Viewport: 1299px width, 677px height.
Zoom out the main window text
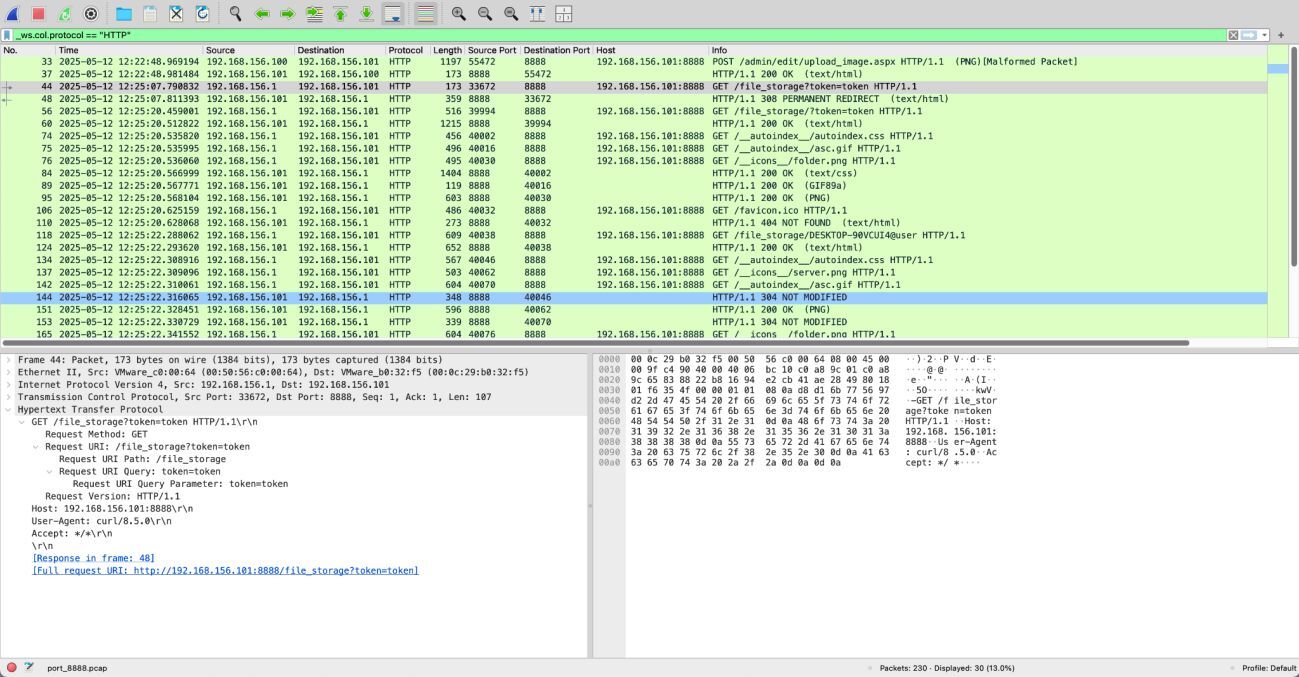click(x=485, y=14)
